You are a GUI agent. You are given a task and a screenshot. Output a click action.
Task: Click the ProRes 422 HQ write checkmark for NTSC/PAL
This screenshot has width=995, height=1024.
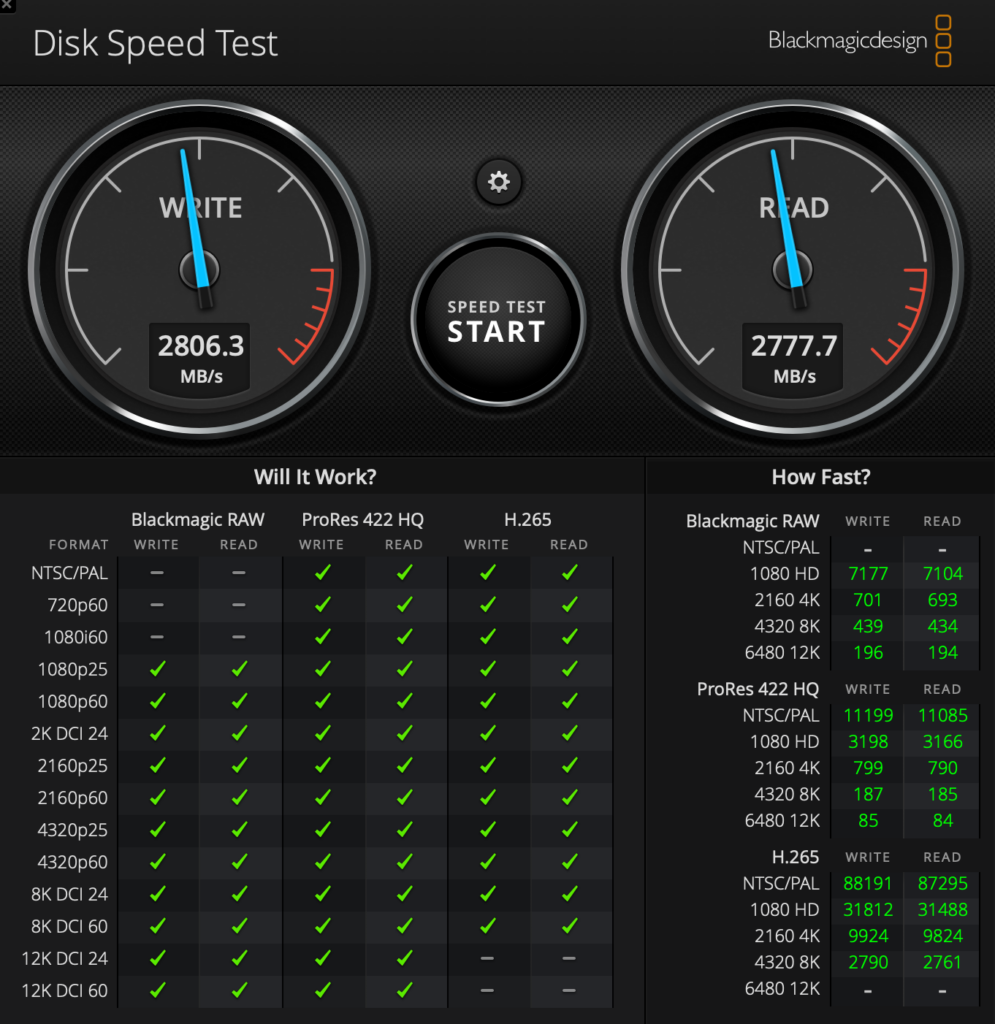(x=322, y=573)
